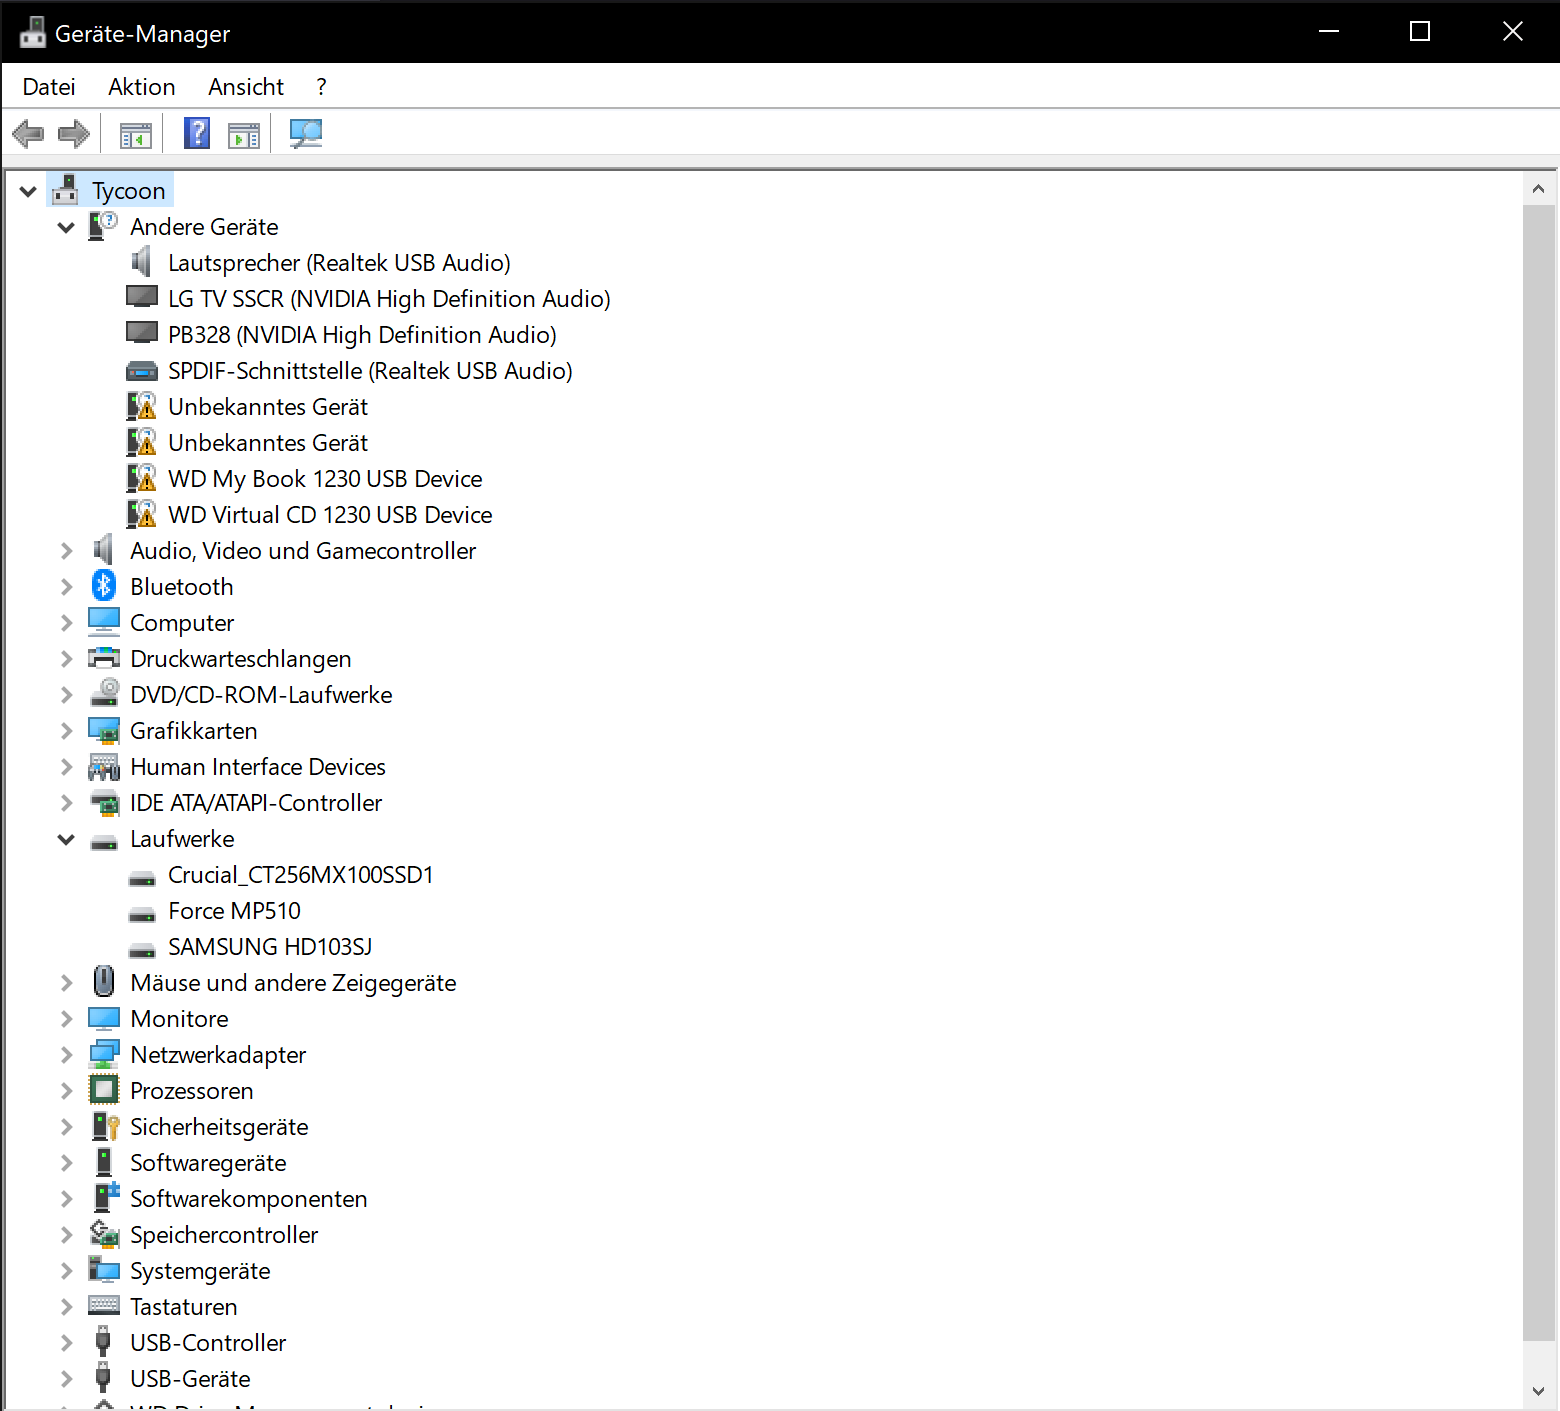Click the LG TV SSCR monitor icon
1560x1411 pixels.
click(142, 297)
